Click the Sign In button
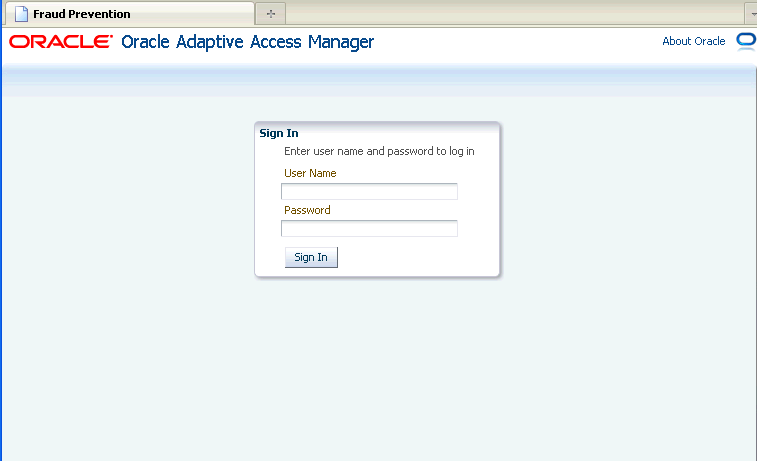Image resolution: width=757 pixels, height=461 pixels. point(311,257)
